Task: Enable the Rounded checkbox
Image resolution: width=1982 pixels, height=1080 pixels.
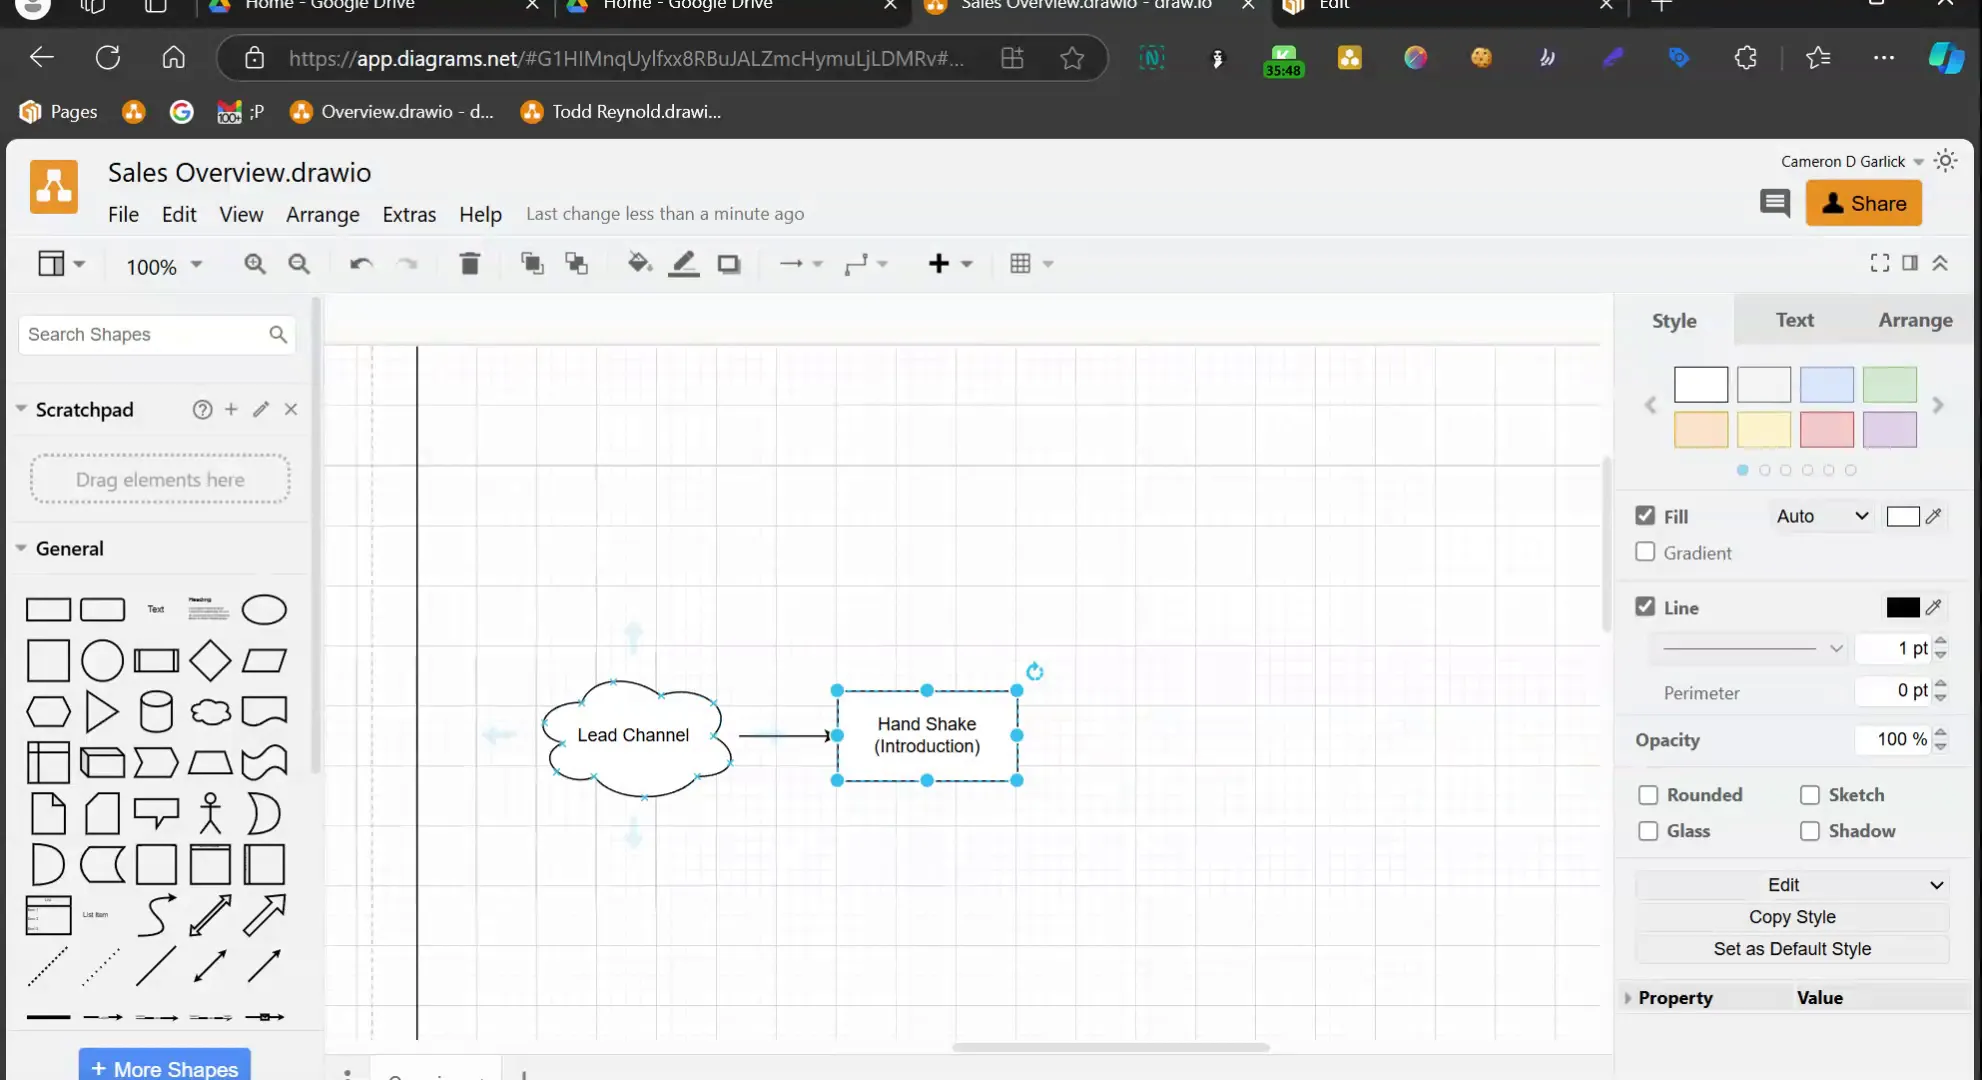Action: point(1648,794)
